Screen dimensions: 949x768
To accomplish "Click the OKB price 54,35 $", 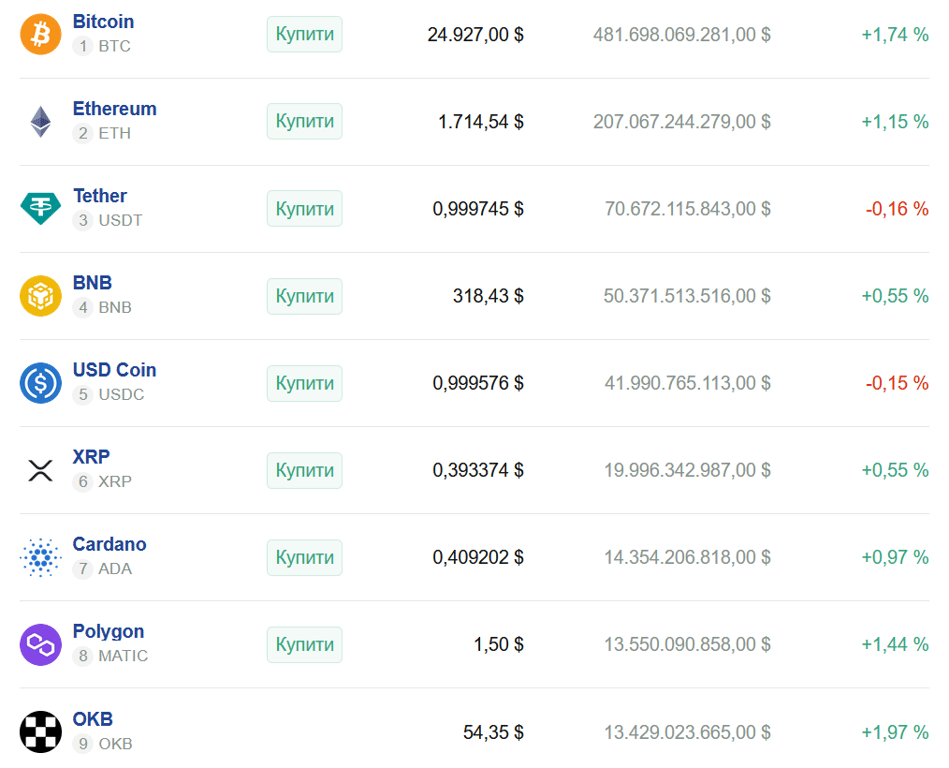I will pos(494,732).
